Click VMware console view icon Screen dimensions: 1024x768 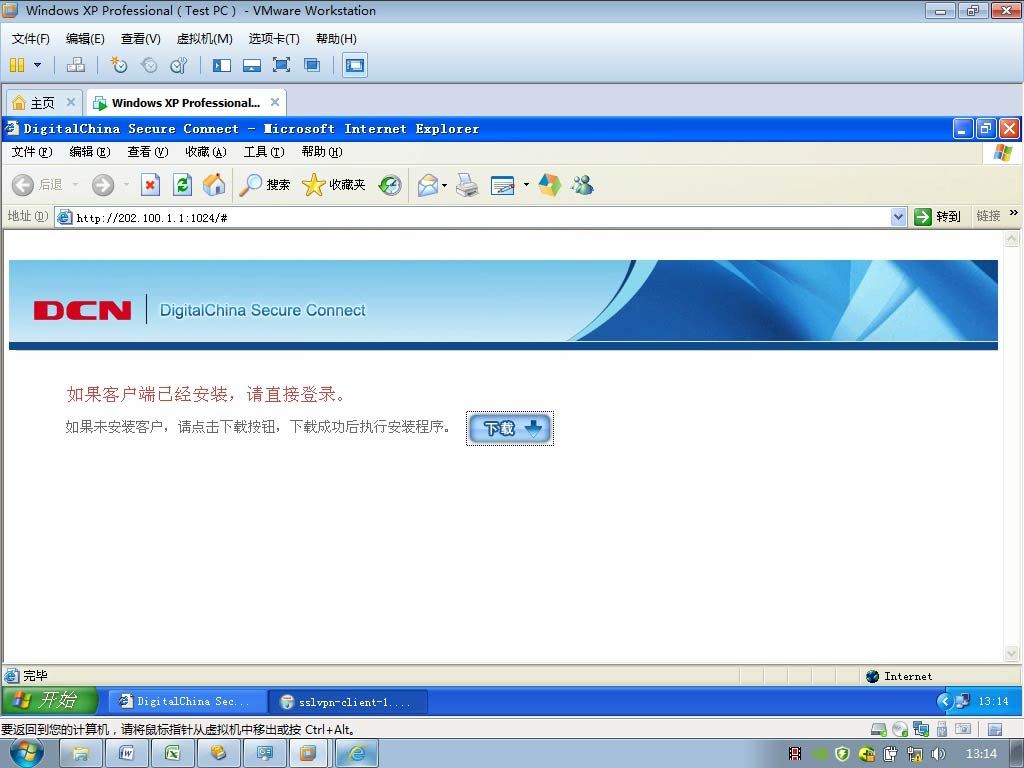pyautogui.click(x=355, y=65)
